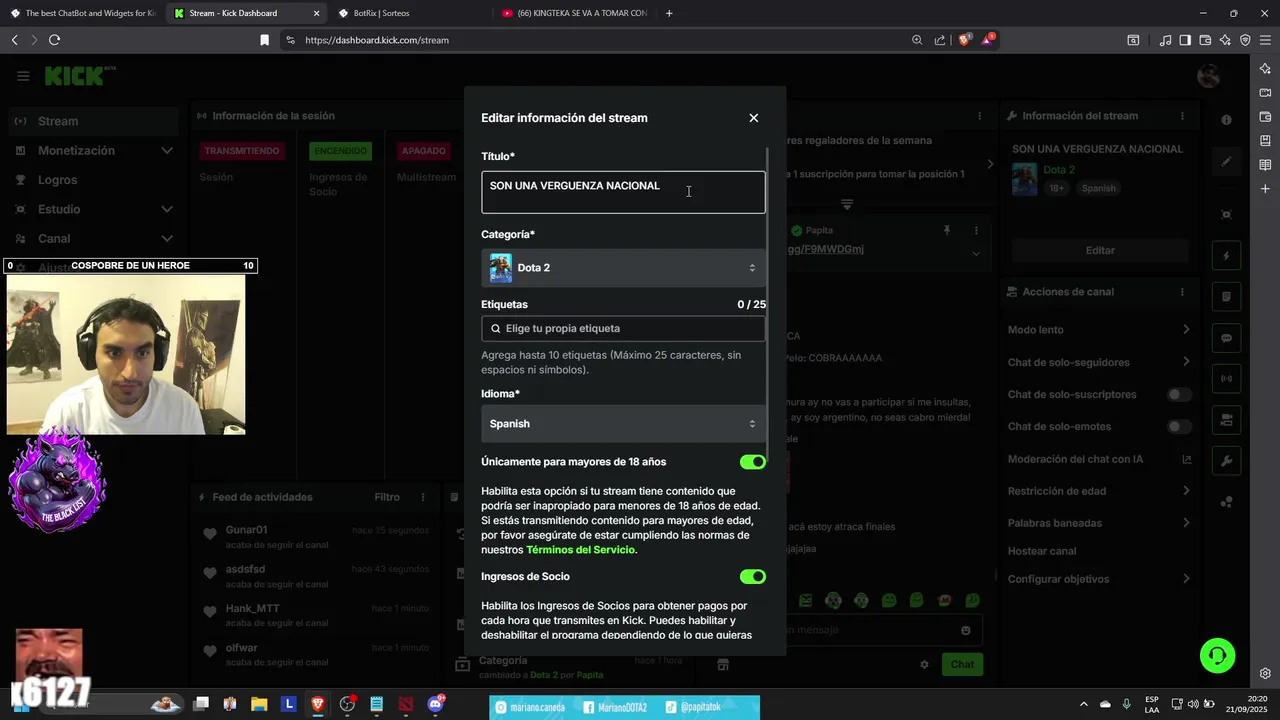Click Hostear canal
The height and width of the screenshot is (720, 1280).
click(x=1042, y=551)
